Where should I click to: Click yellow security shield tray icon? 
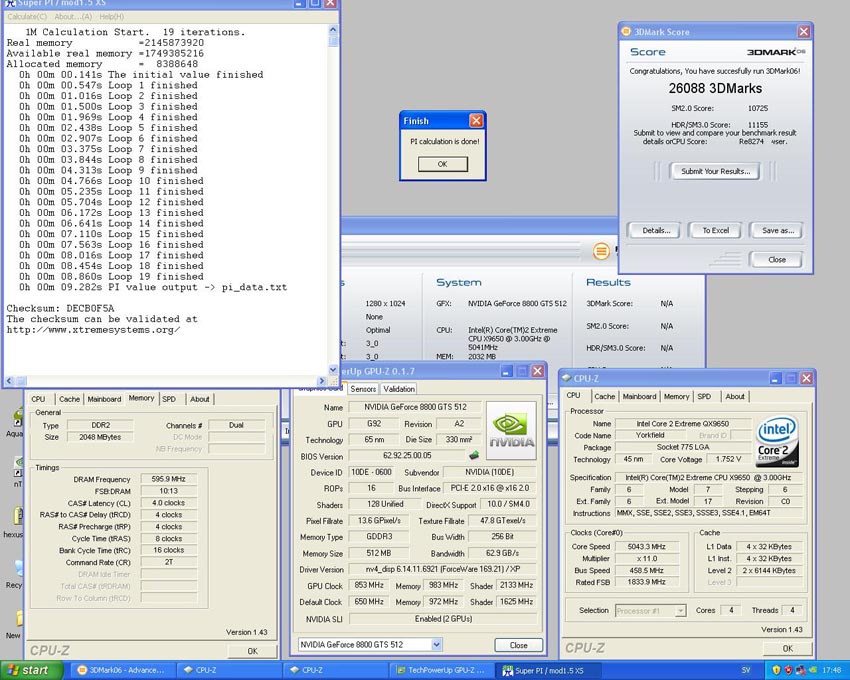coord(776,670)
